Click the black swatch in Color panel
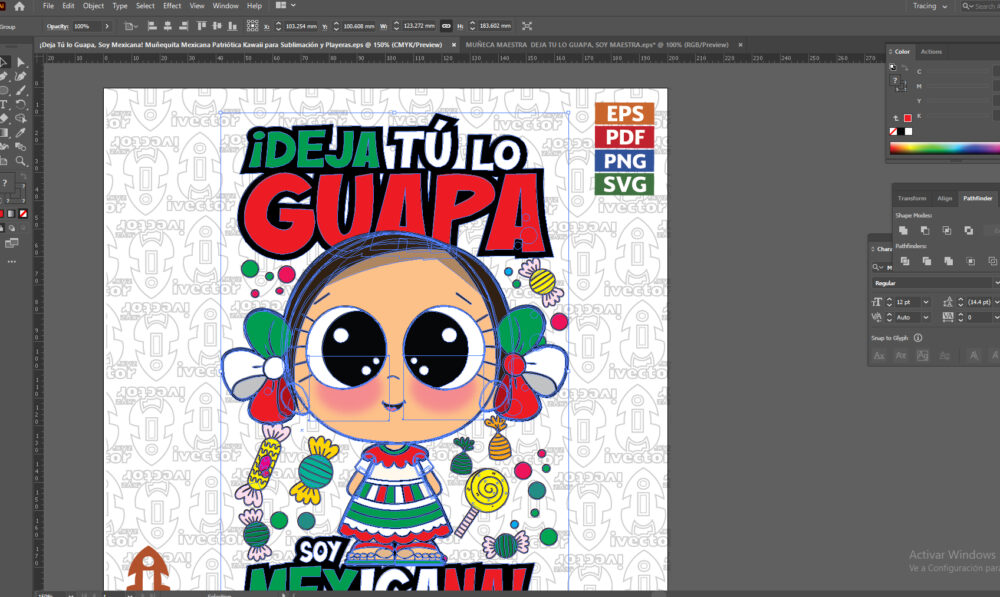1000x597 pixels. (x=901, y=131)
